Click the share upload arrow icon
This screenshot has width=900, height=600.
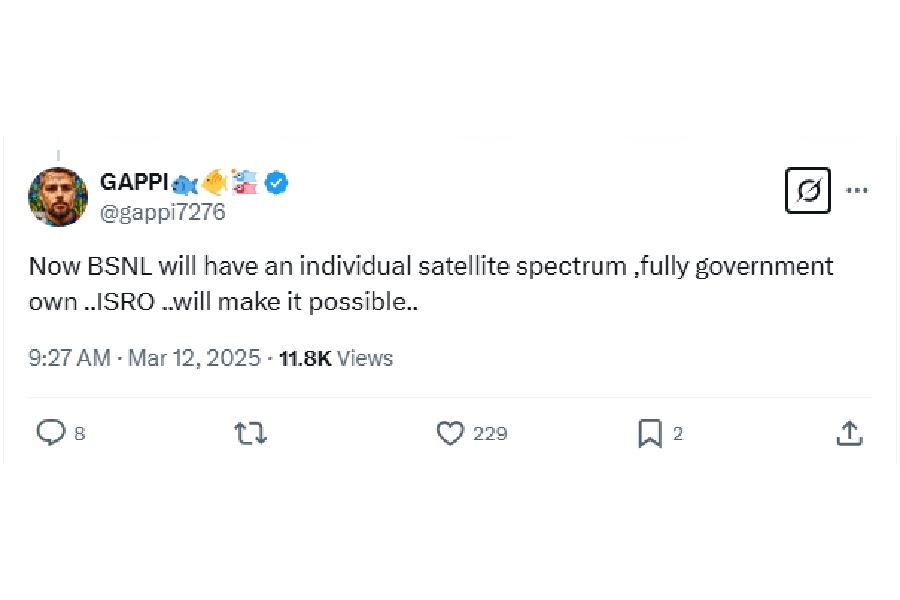(849, 432)
